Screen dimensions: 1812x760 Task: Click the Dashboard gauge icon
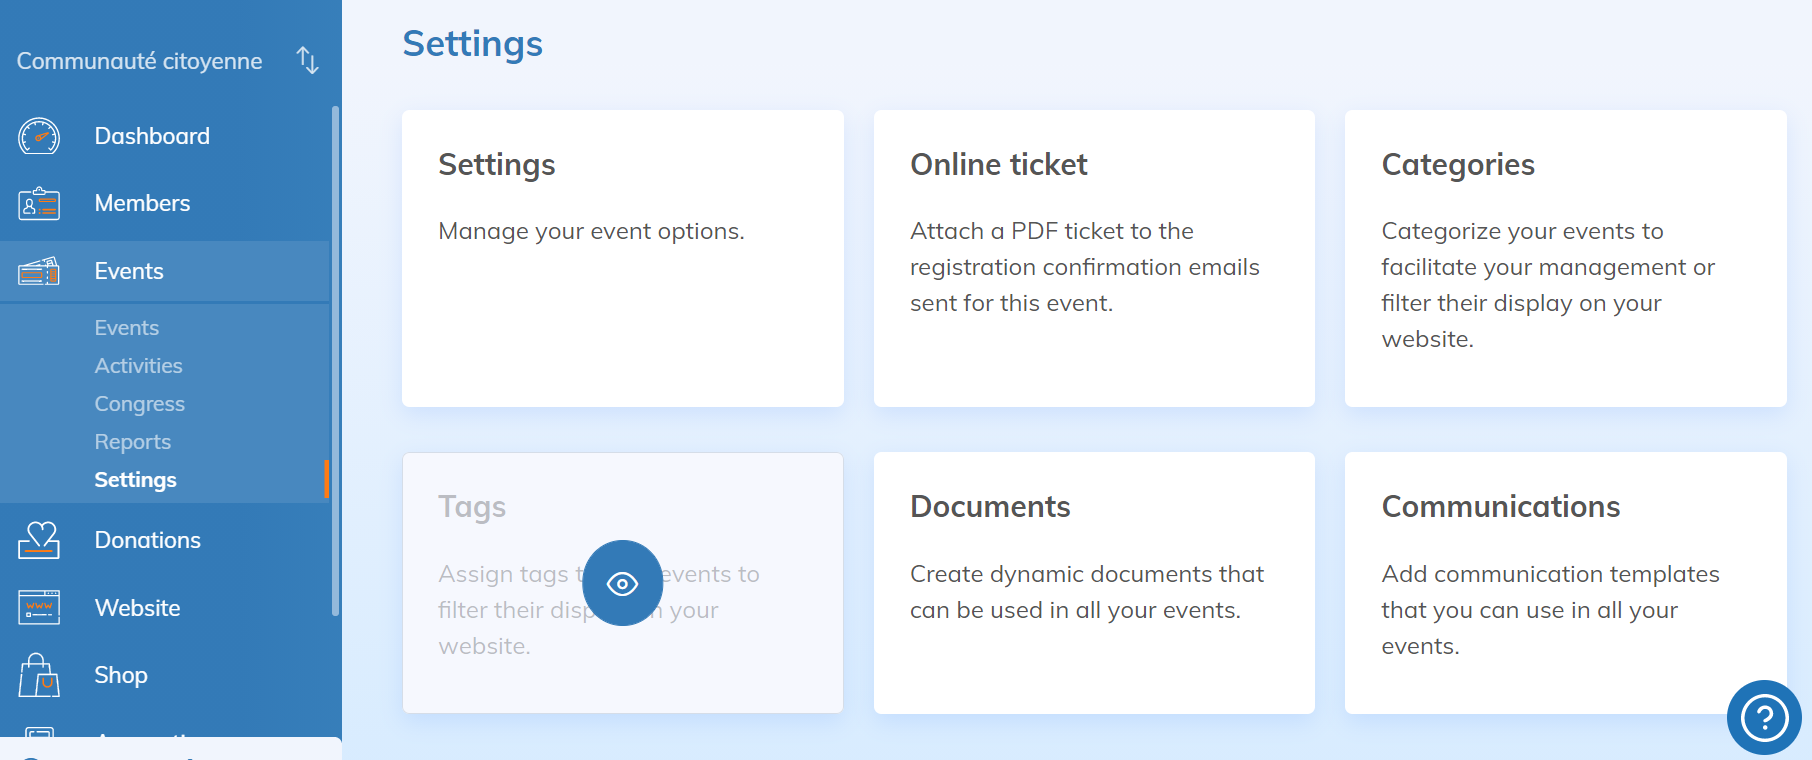coord(39,136)
